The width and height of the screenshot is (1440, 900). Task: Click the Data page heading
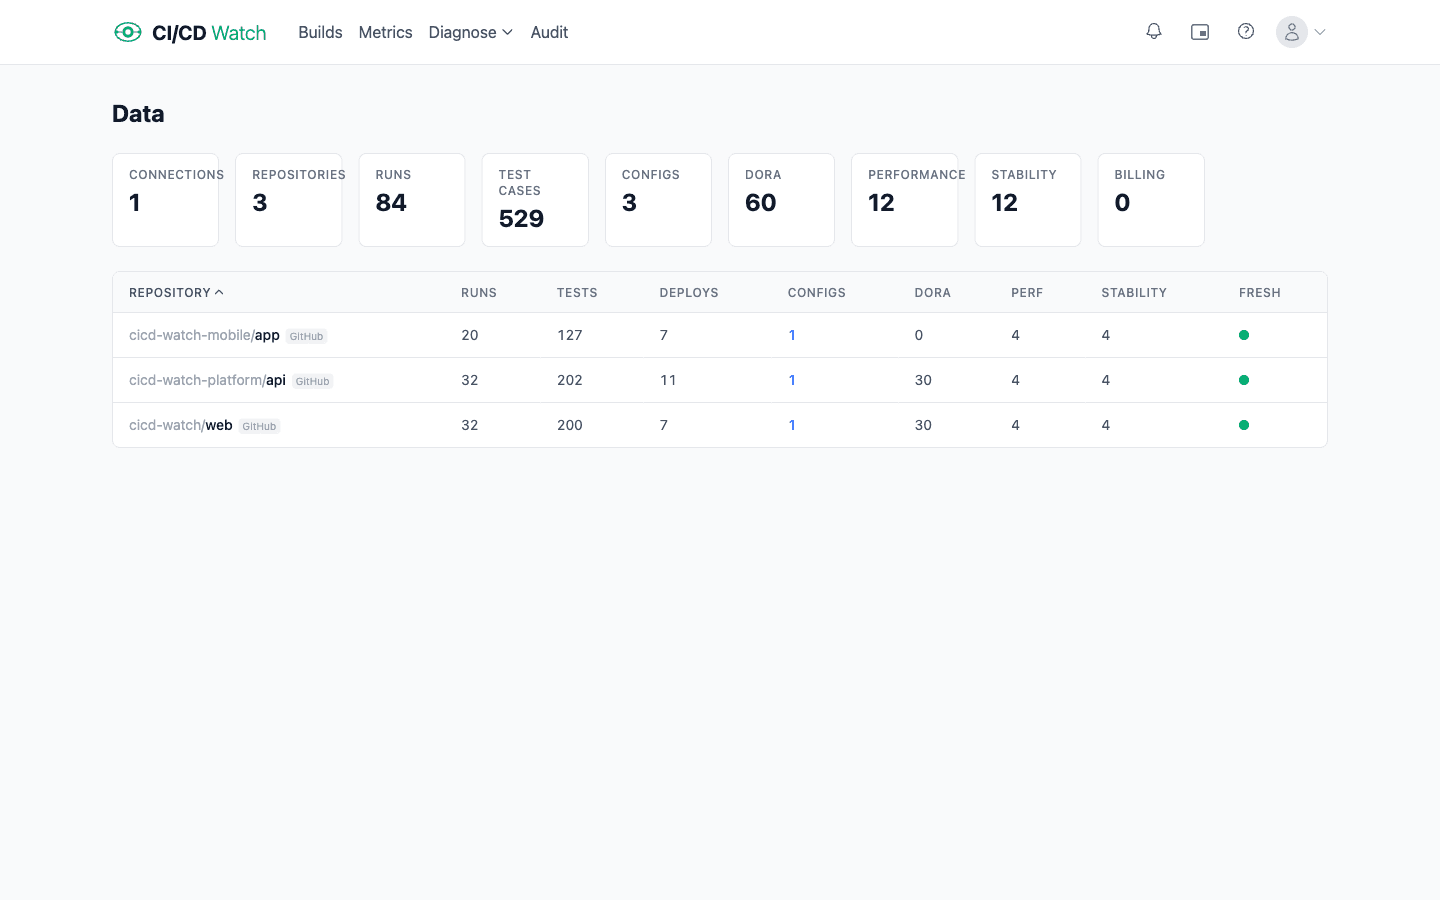pyautogui.click(x=138, y=114)
